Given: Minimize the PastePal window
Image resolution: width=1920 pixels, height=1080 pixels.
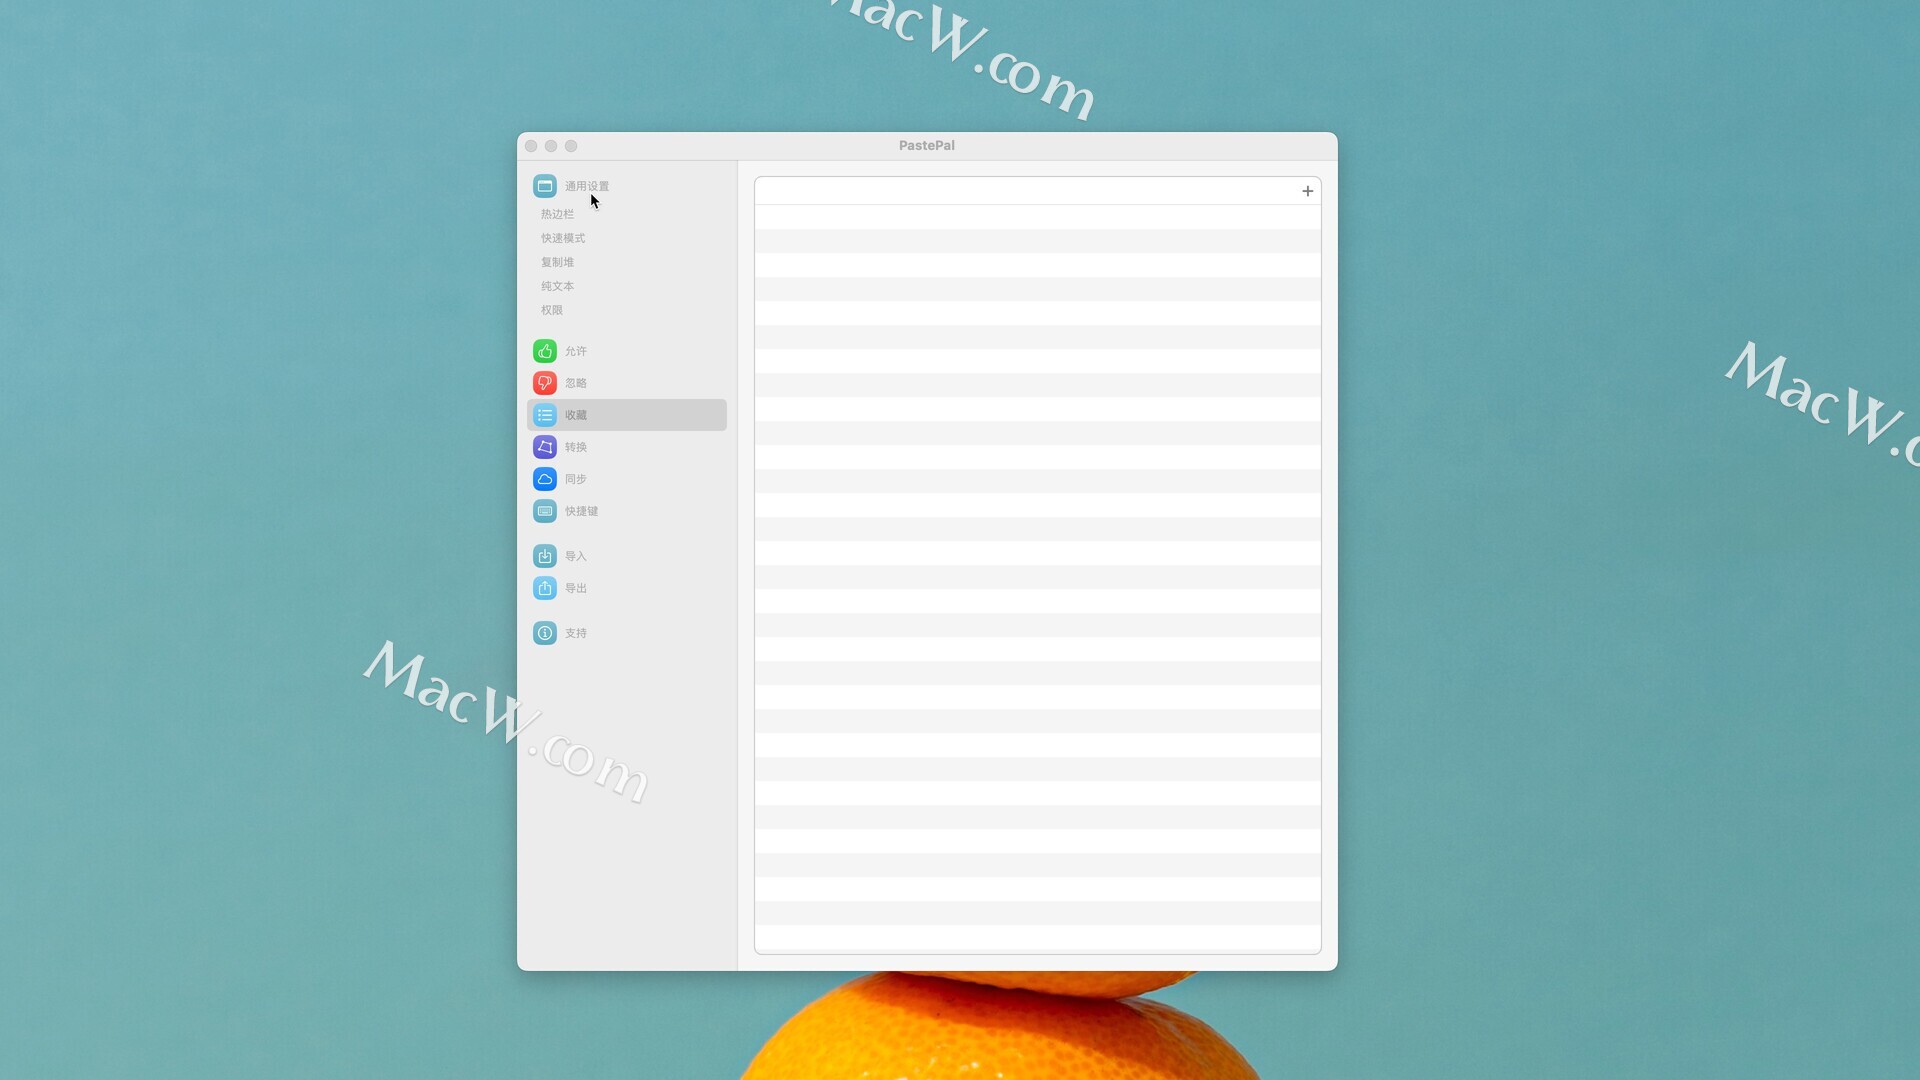Looking at the screenshot, I should (551, 146).
